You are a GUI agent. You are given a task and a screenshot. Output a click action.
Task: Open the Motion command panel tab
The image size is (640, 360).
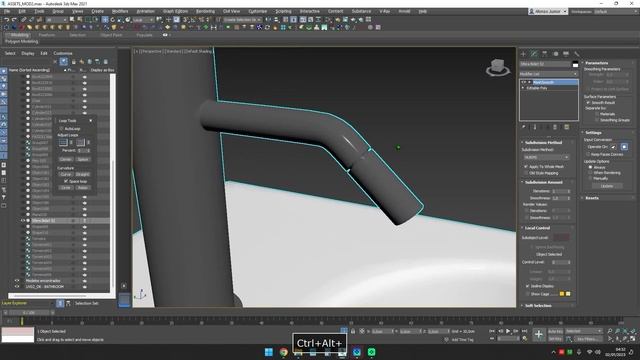coord(555,54)
